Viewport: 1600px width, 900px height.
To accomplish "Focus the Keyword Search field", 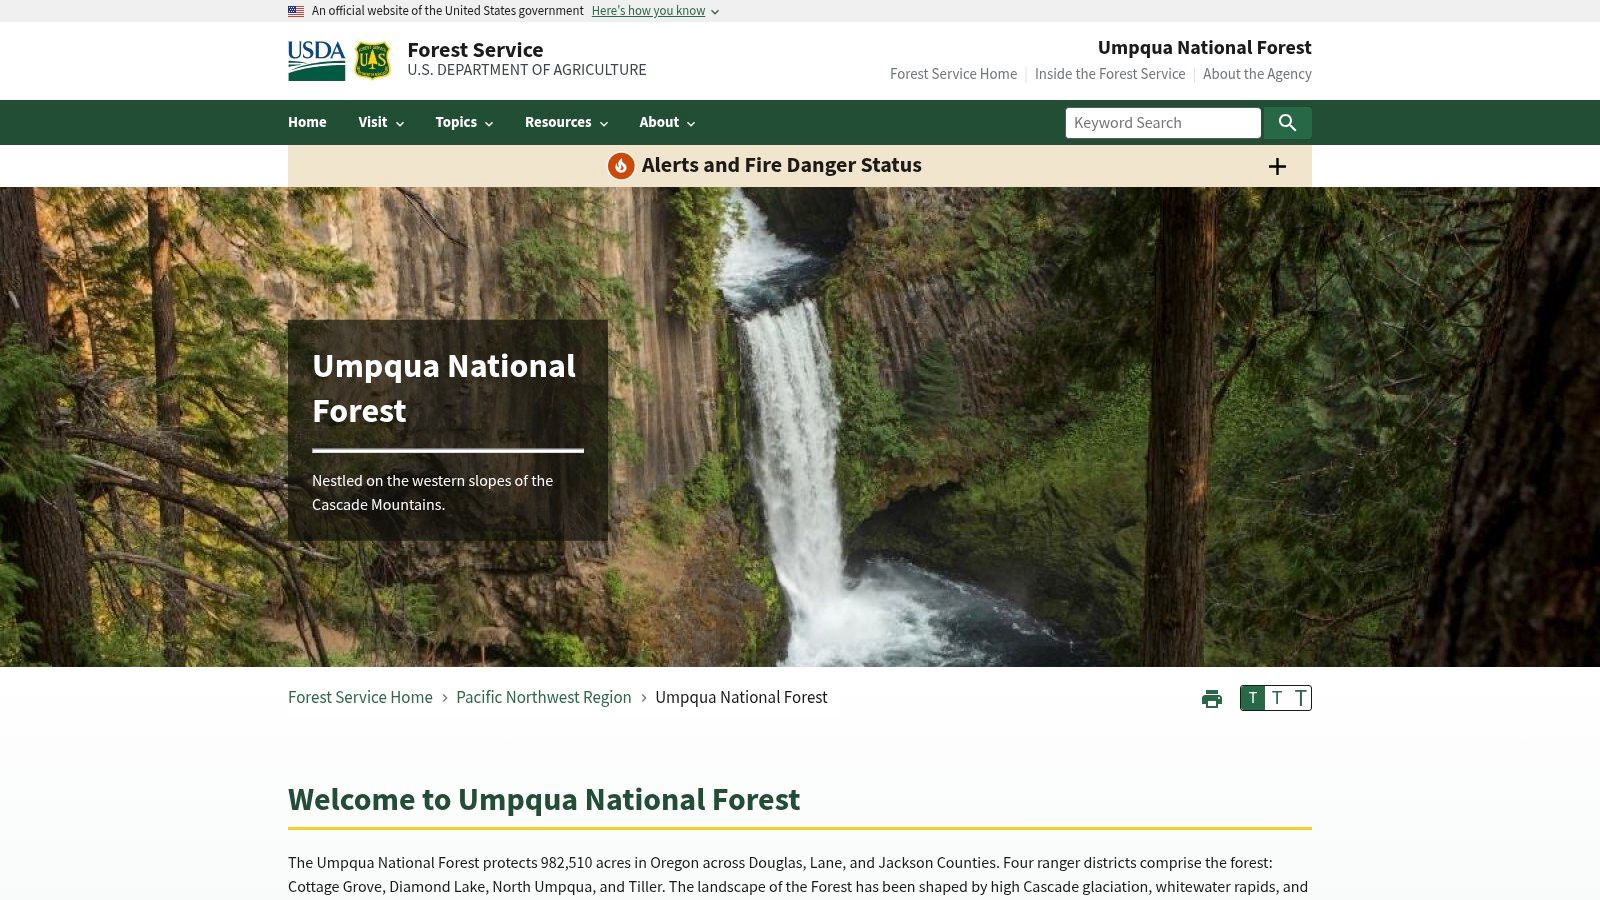I will coord(1163,123).
